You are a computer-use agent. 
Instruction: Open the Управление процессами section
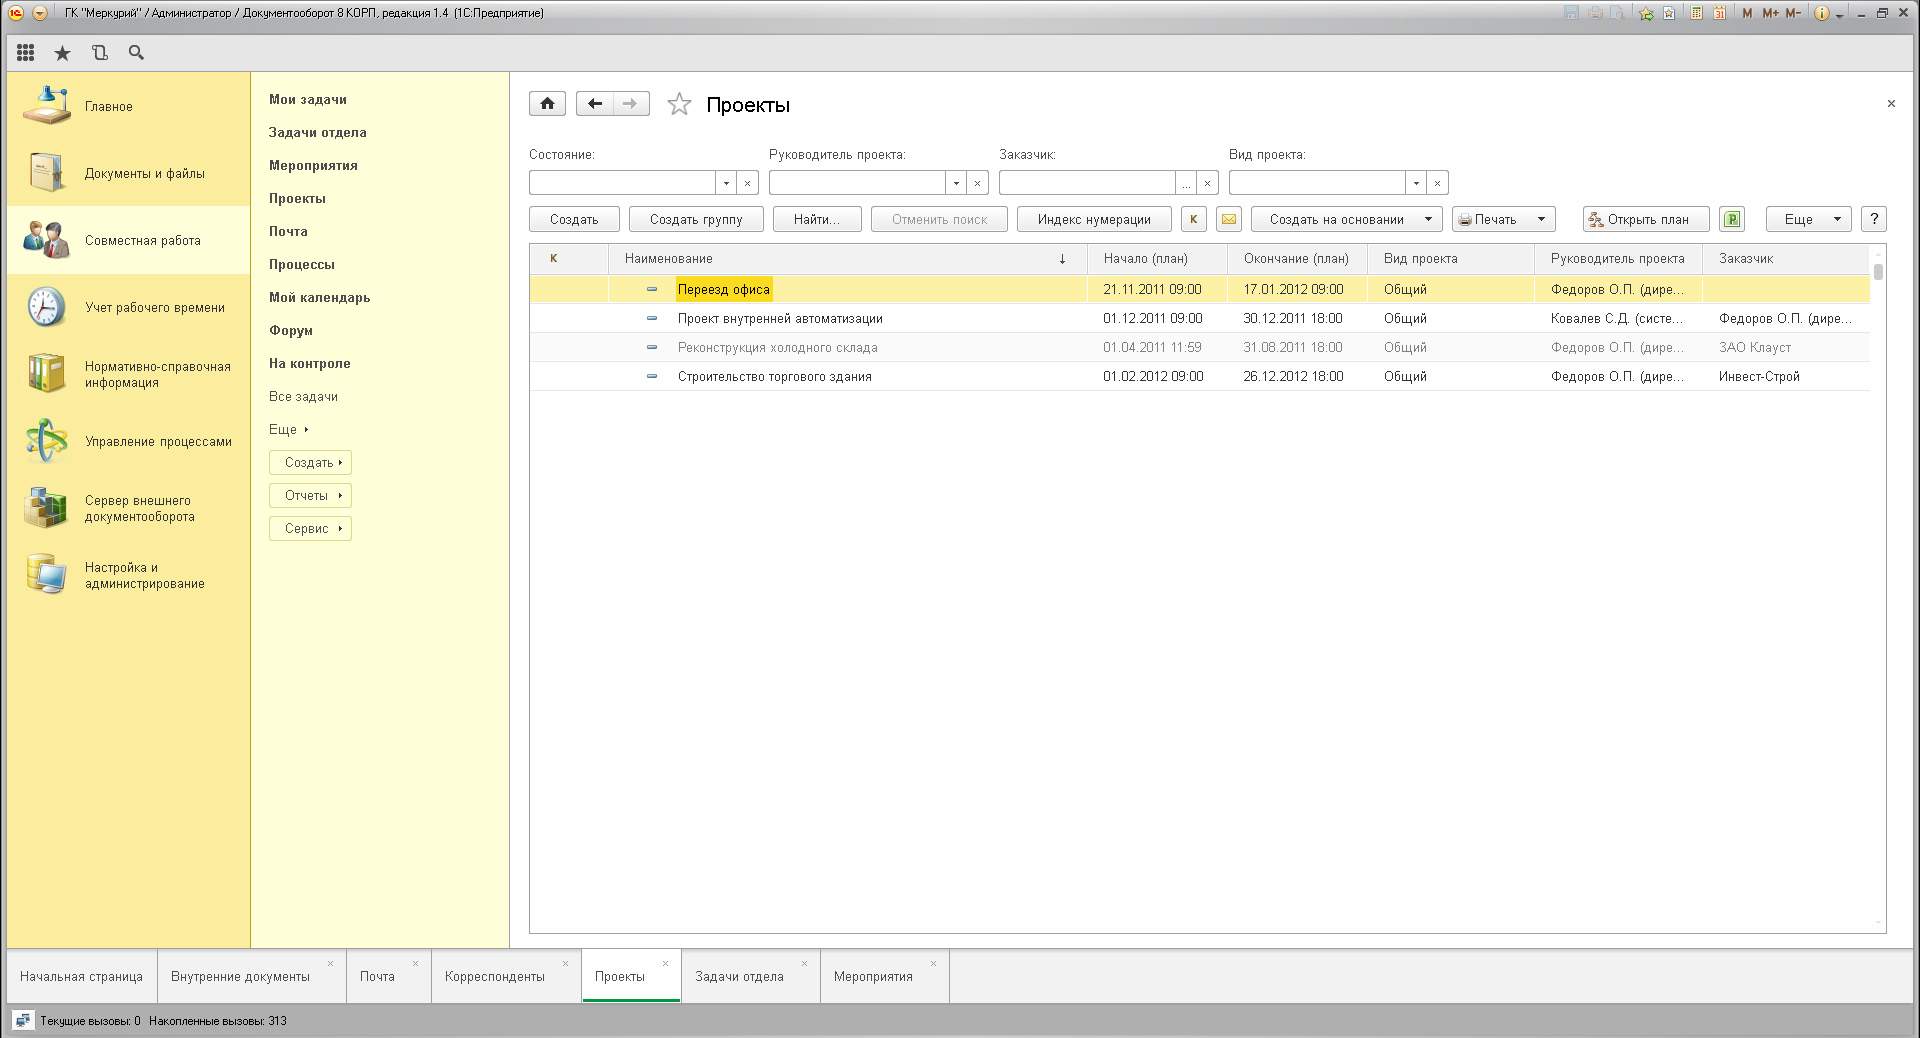click(x=128, y=441)
